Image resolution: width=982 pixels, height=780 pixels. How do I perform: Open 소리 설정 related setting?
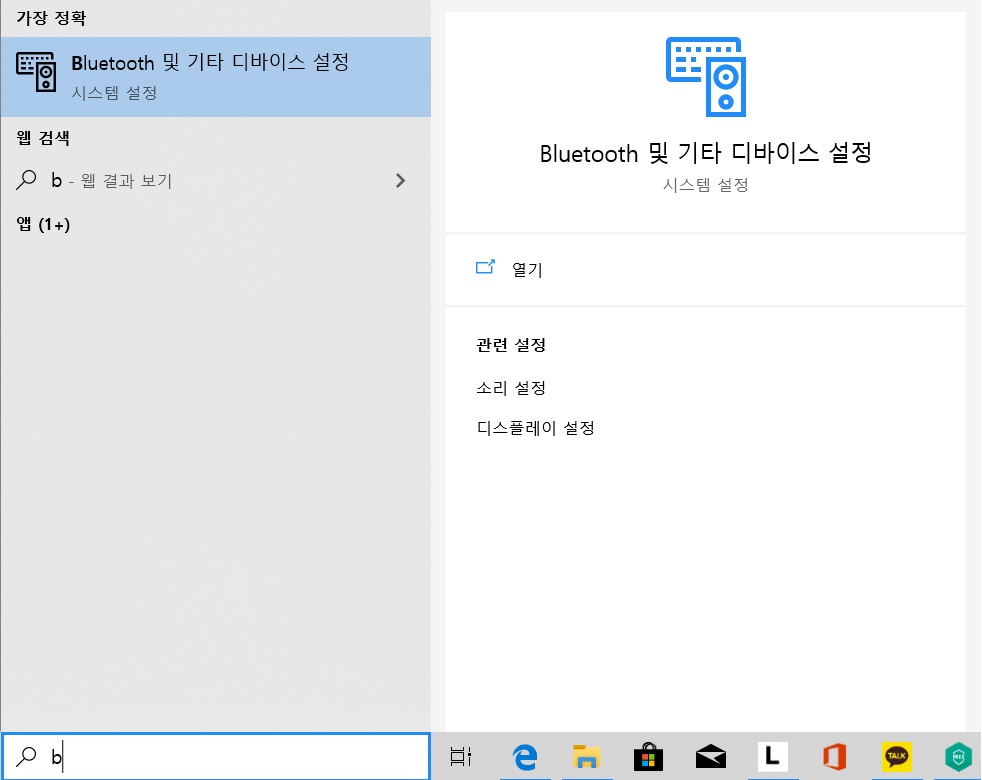[511, 388]
